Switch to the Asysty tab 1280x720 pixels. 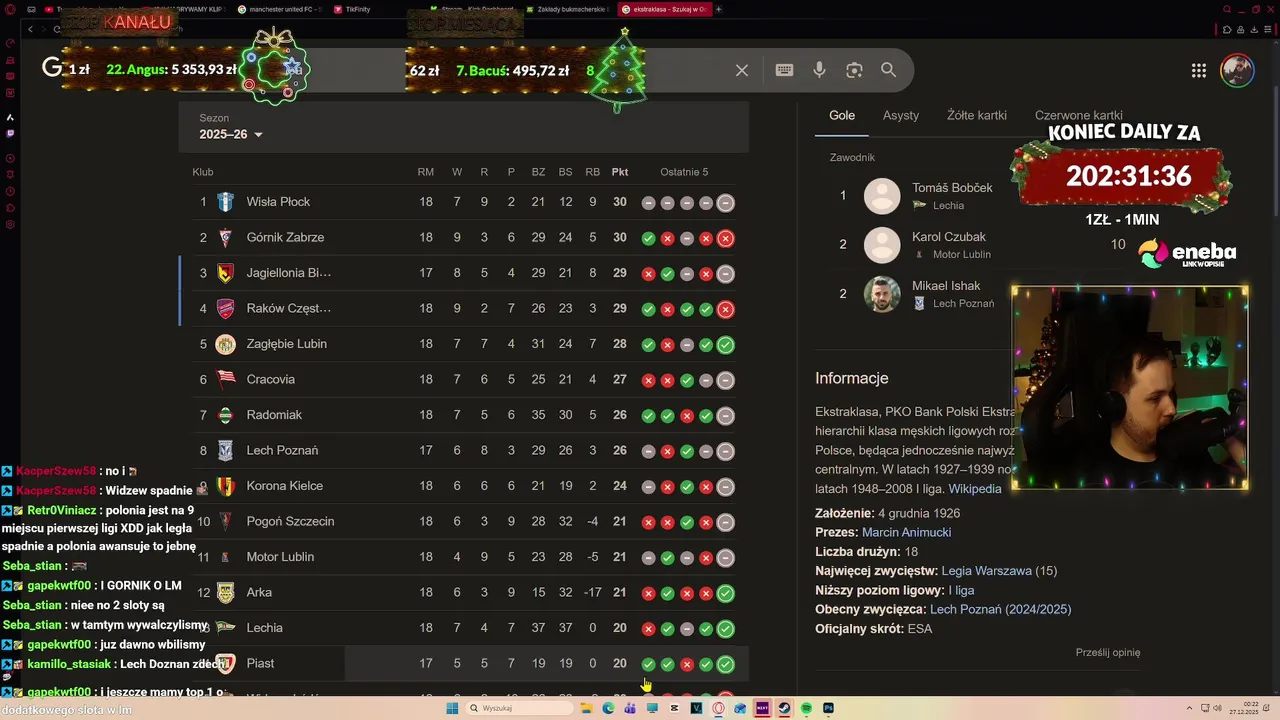pos(901,115)
